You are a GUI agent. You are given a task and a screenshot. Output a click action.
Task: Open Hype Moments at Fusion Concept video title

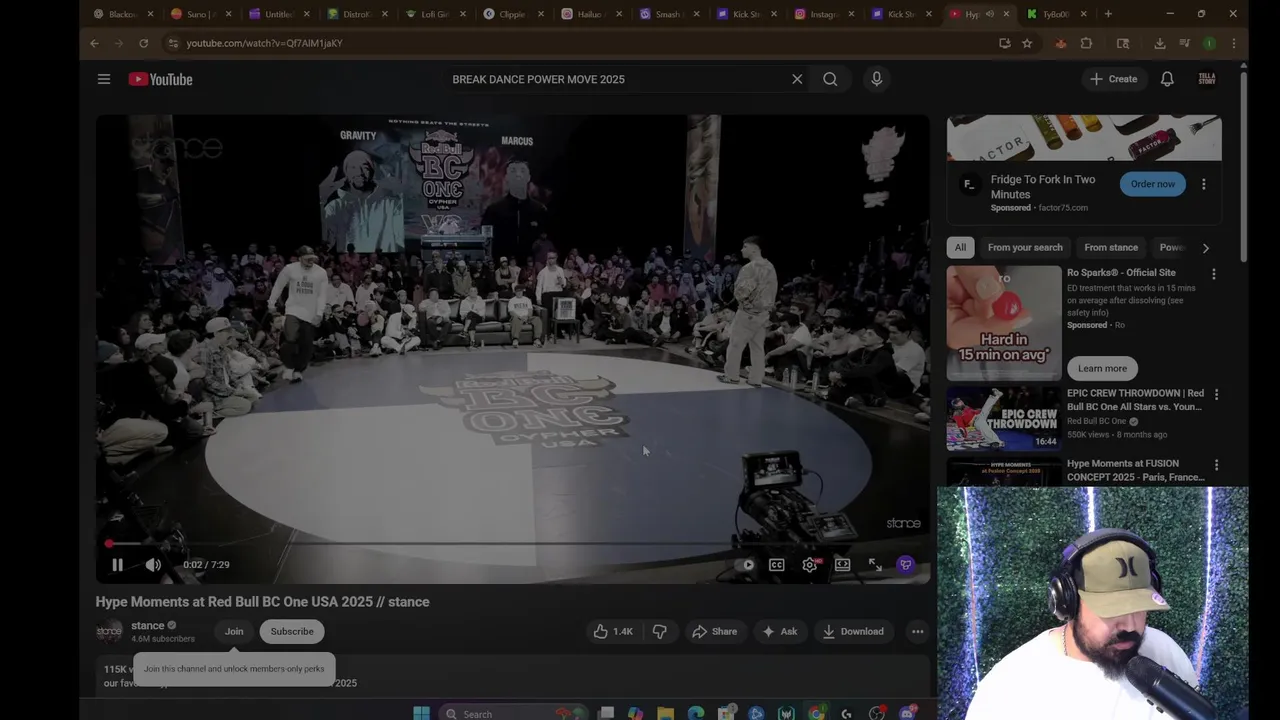1136,470
